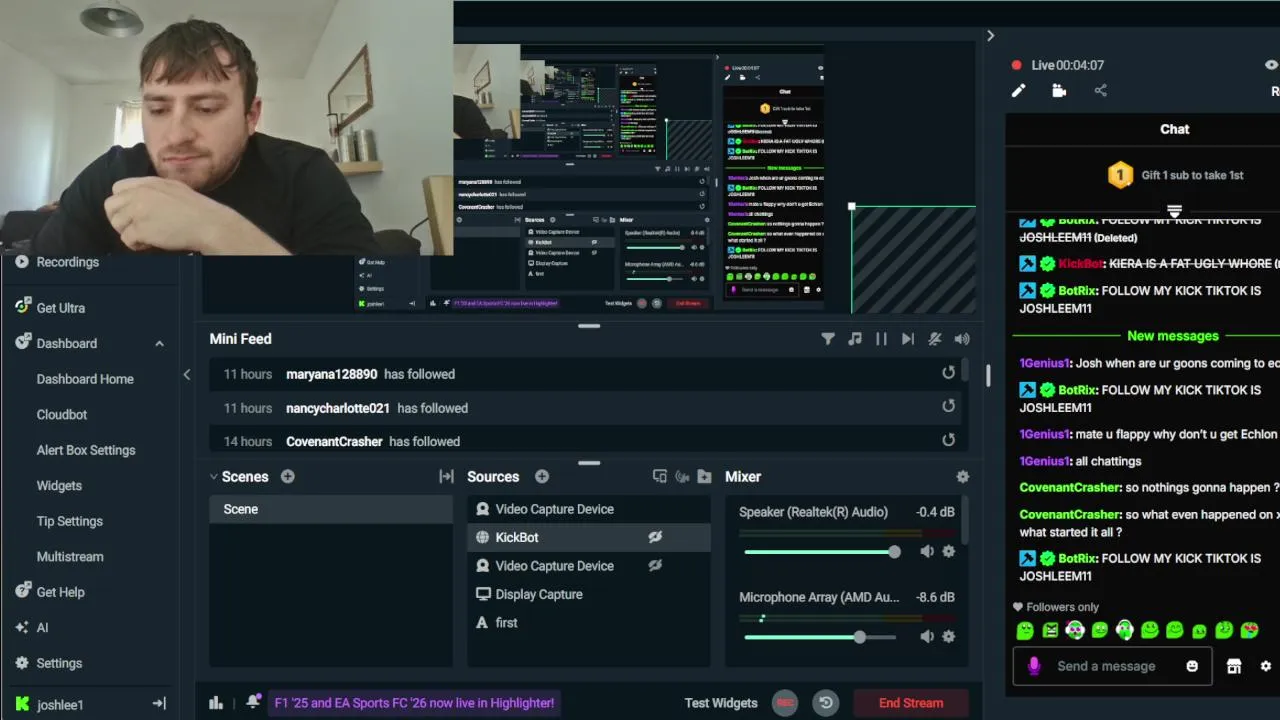Adjust the Speaker (Realtek) volume slider
Viewport: 1280px width, 720px height.
click(822, 552)
